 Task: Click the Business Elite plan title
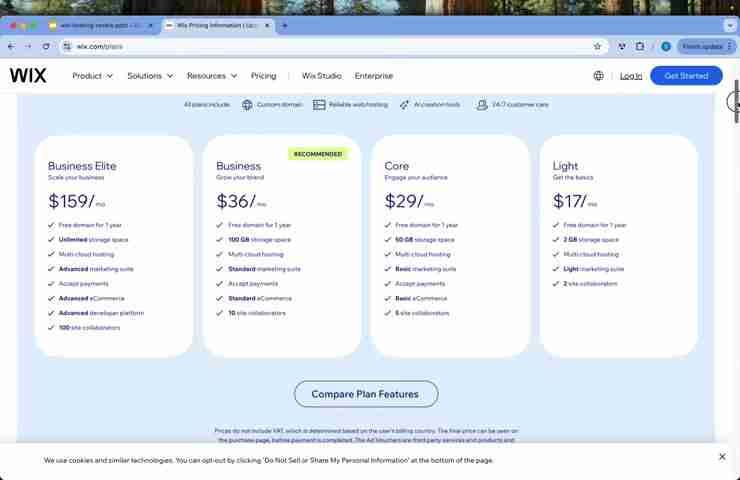[82, 166]
